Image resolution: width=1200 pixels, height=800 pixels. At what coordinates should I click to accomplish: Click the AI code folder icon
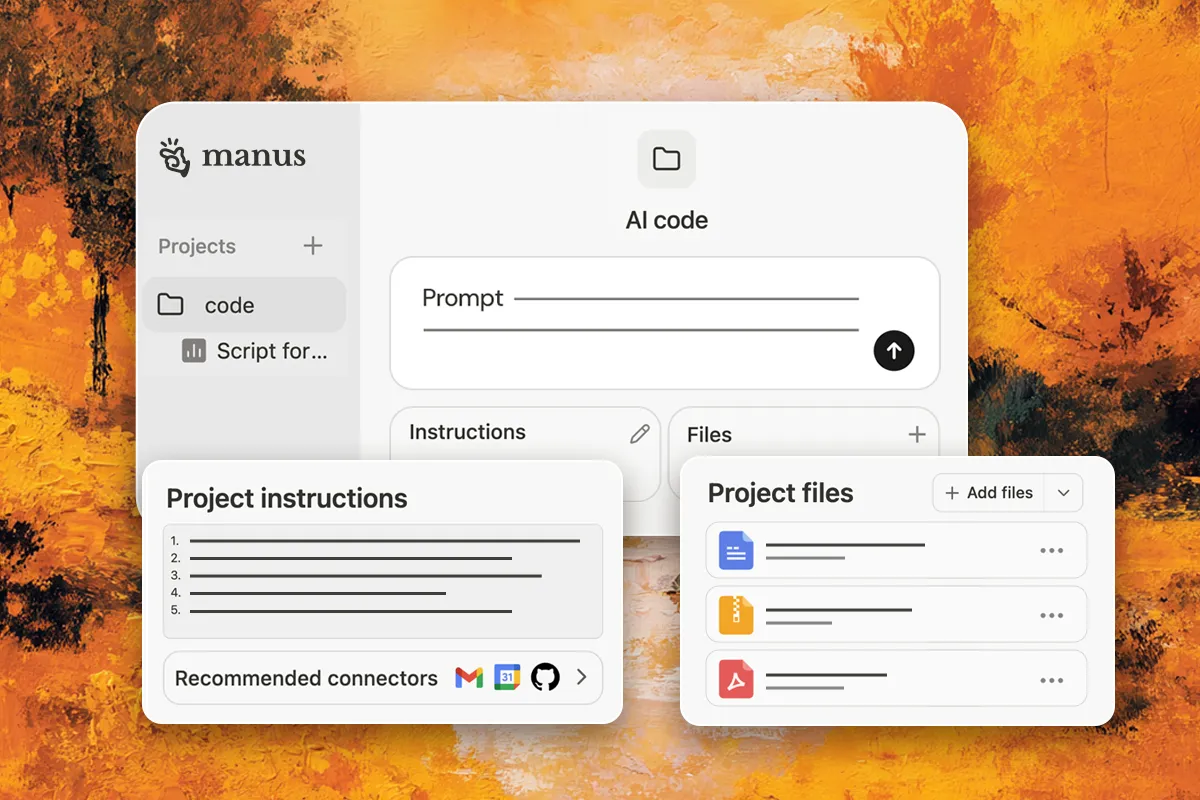666,159
